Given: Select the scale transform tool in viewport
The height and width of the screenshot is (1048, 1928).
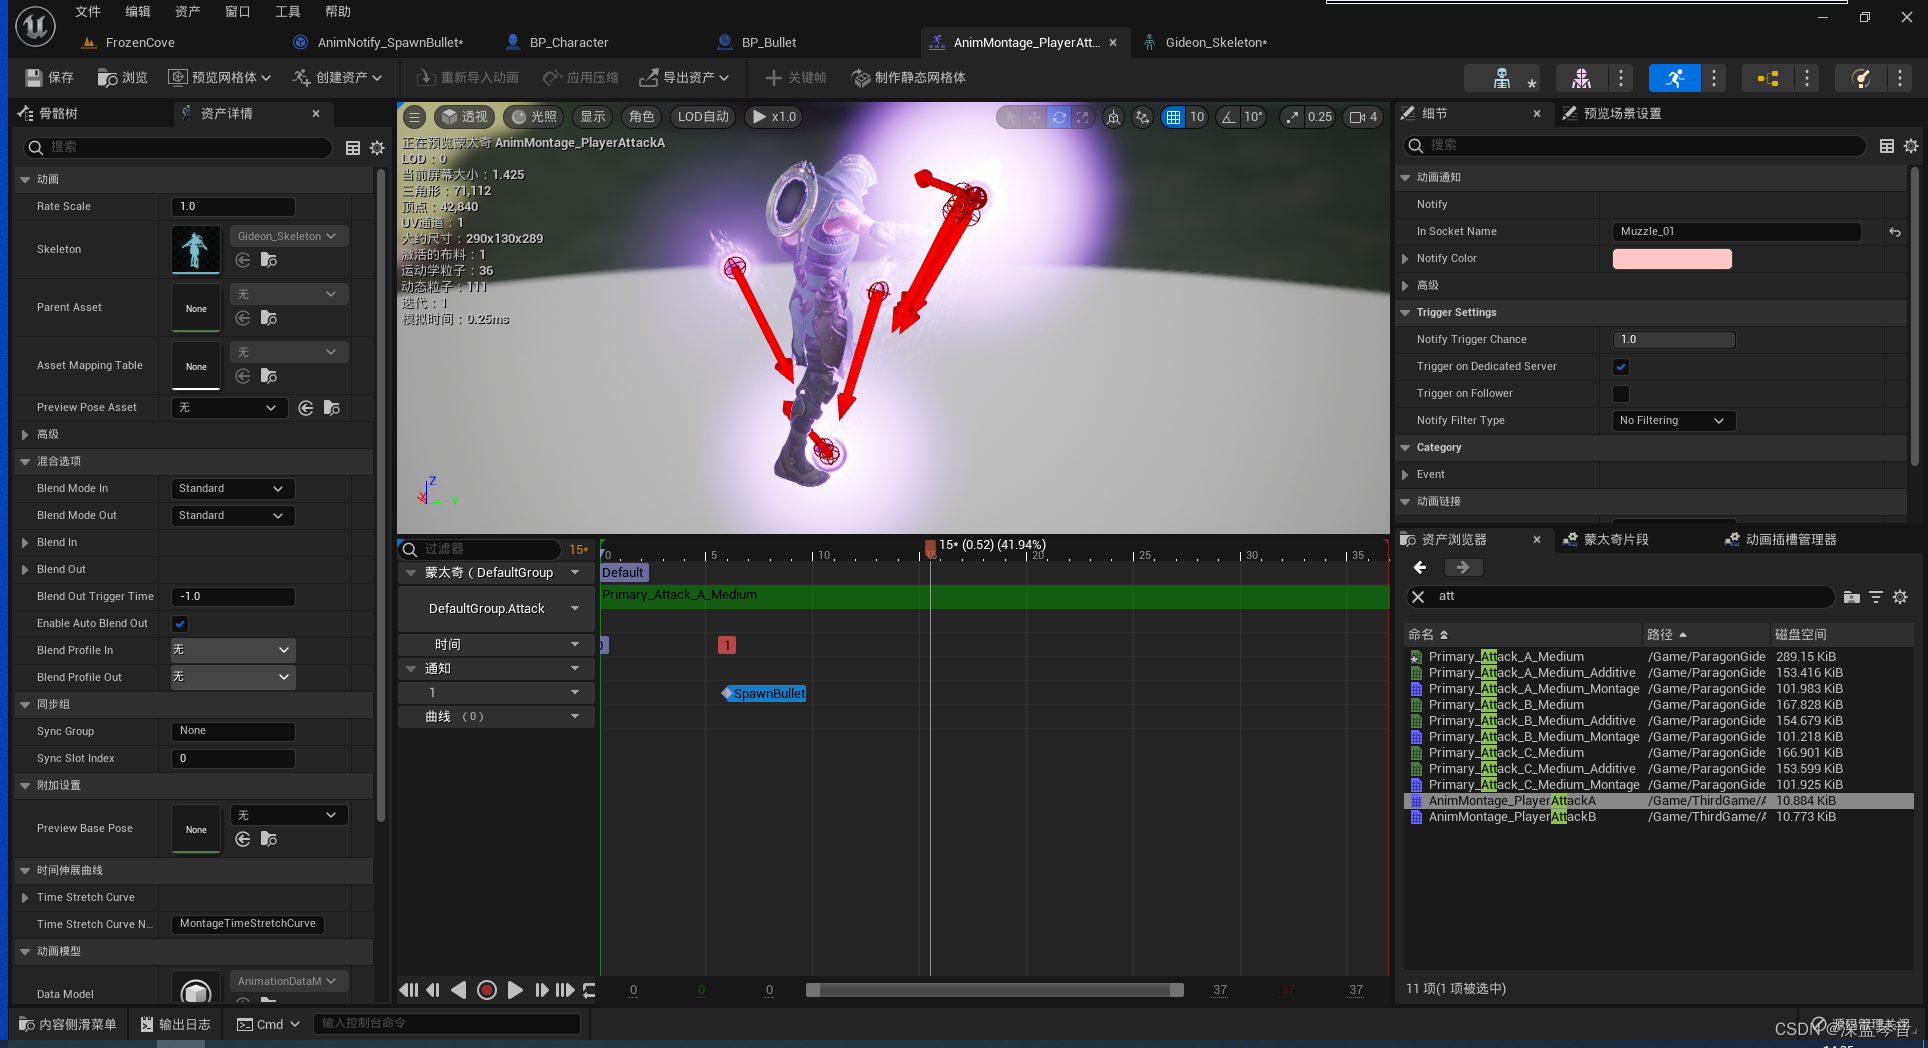Looking at the screenshot, I should pyautogui.click(x=1083, y=117).
